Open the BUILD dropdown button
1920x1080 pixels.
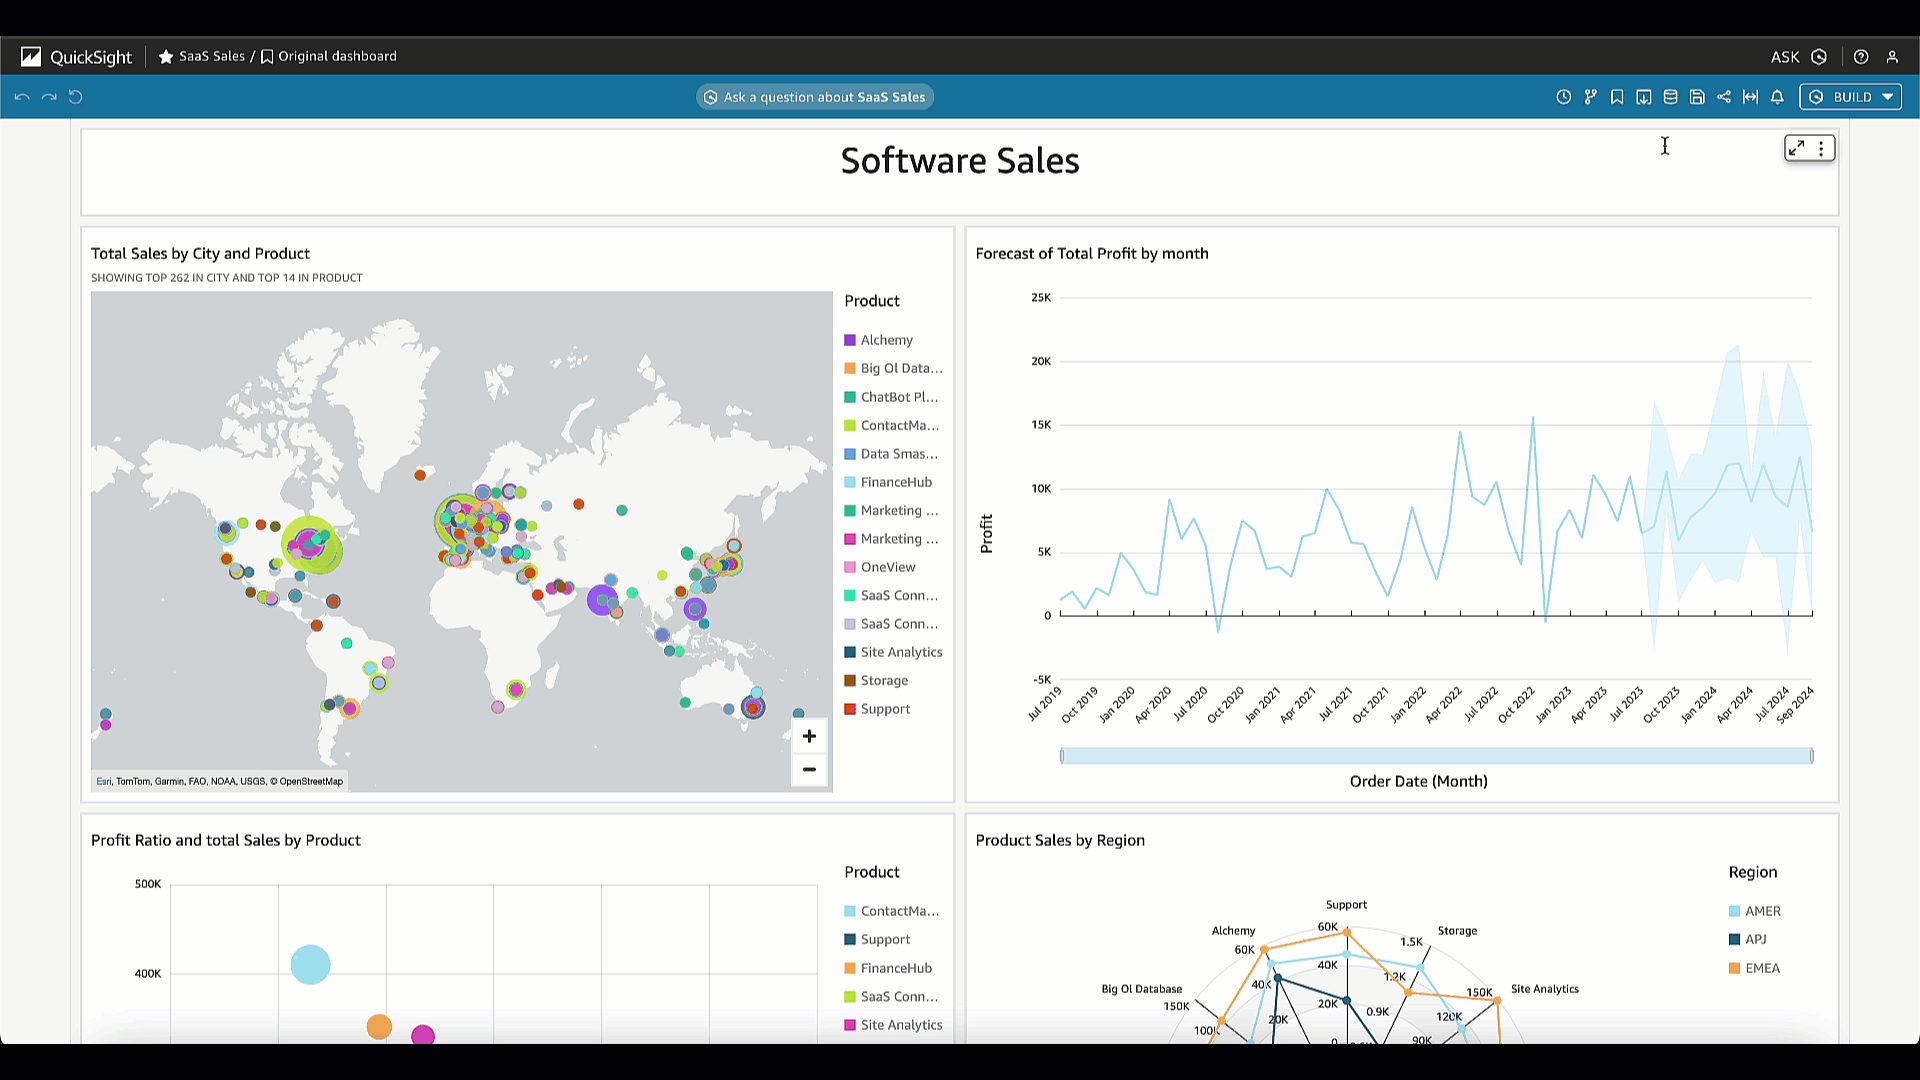click(1851, 97)
